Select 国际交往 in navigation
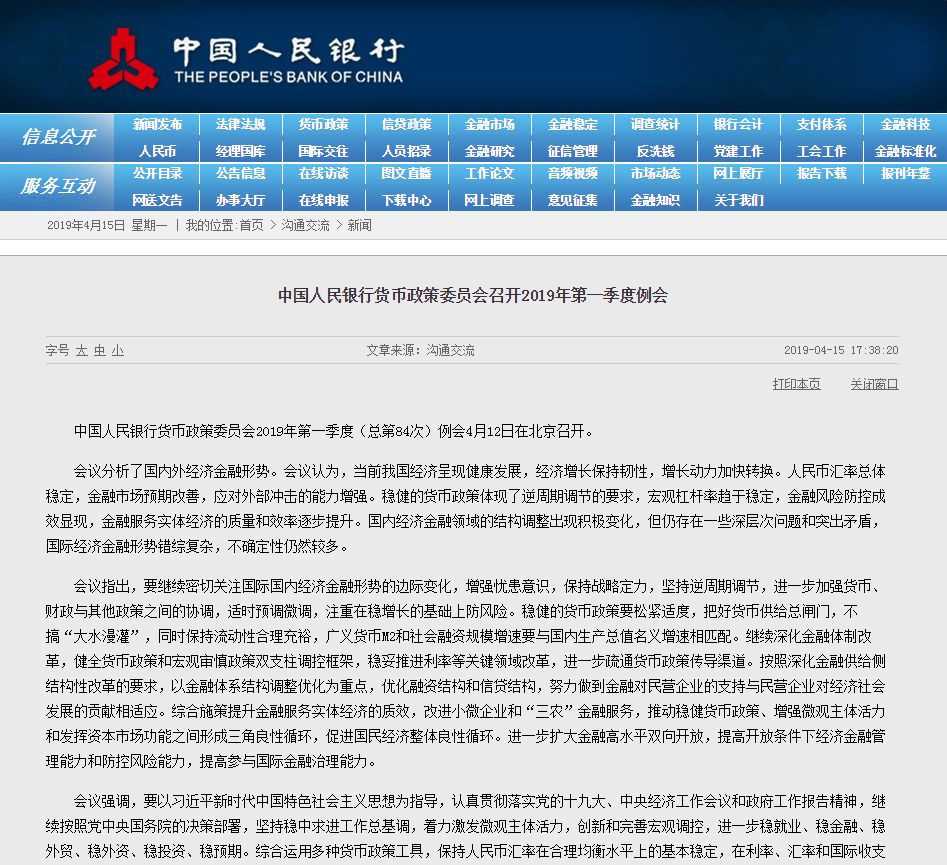Viewport: 947px width, 865px height. 324,151
